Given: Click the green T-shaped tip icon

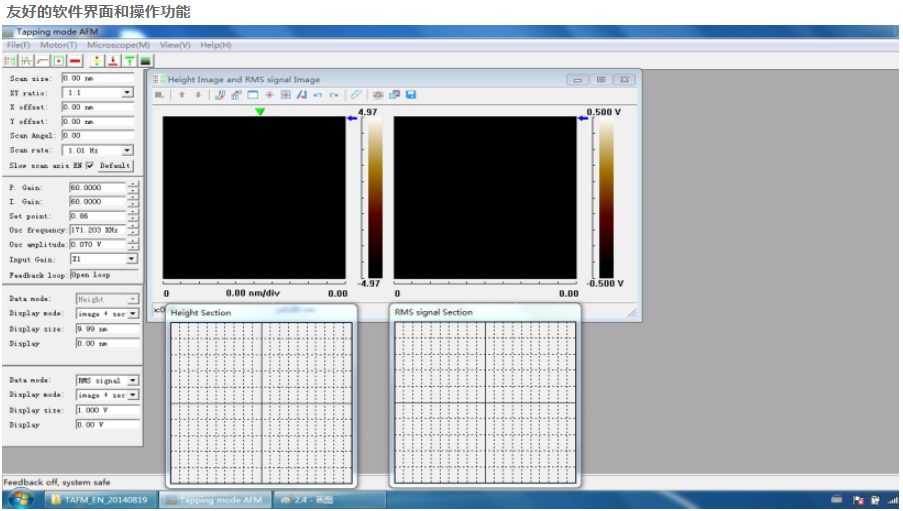Looking at the screenshot, I should pos(130,60).
